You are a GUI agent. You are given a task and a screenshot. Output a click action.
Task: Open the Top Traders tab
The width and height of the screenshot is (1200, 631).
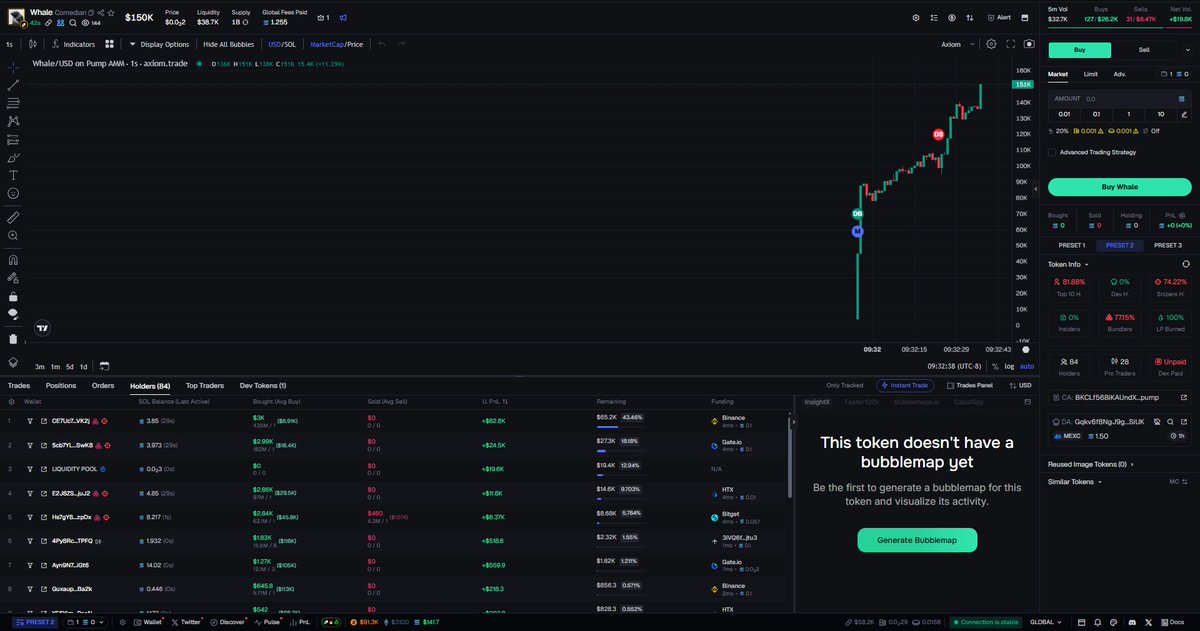pyautogui.click(x=205, y=385)
